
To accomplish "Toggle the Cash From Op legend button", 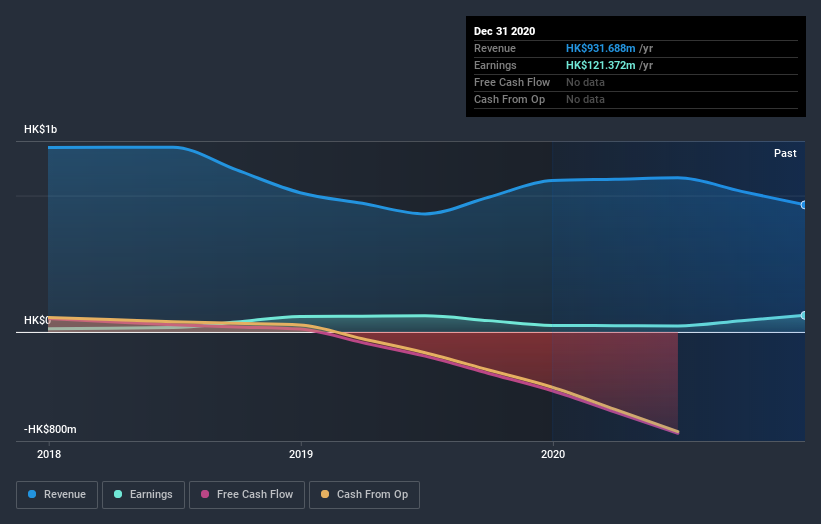I will (364, 495).
